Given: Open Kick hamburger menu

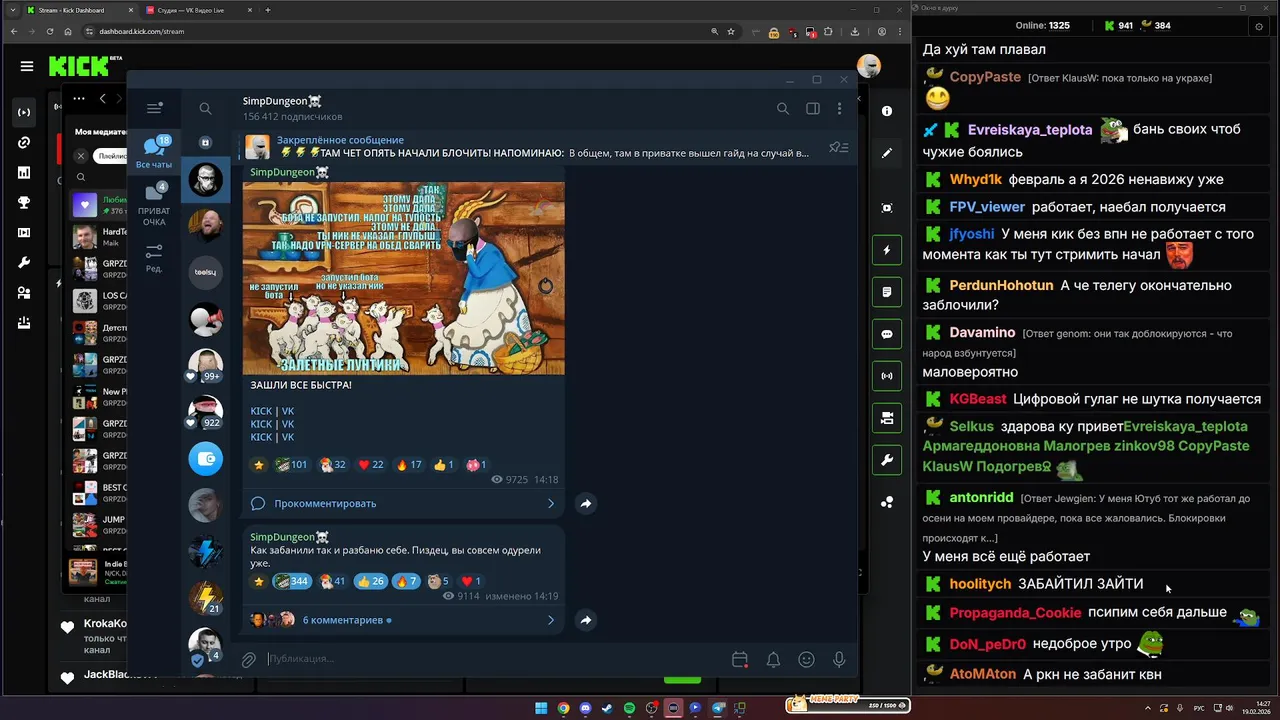Looking at the screenshot, I should pyautogui.click(x=27, y=66).
